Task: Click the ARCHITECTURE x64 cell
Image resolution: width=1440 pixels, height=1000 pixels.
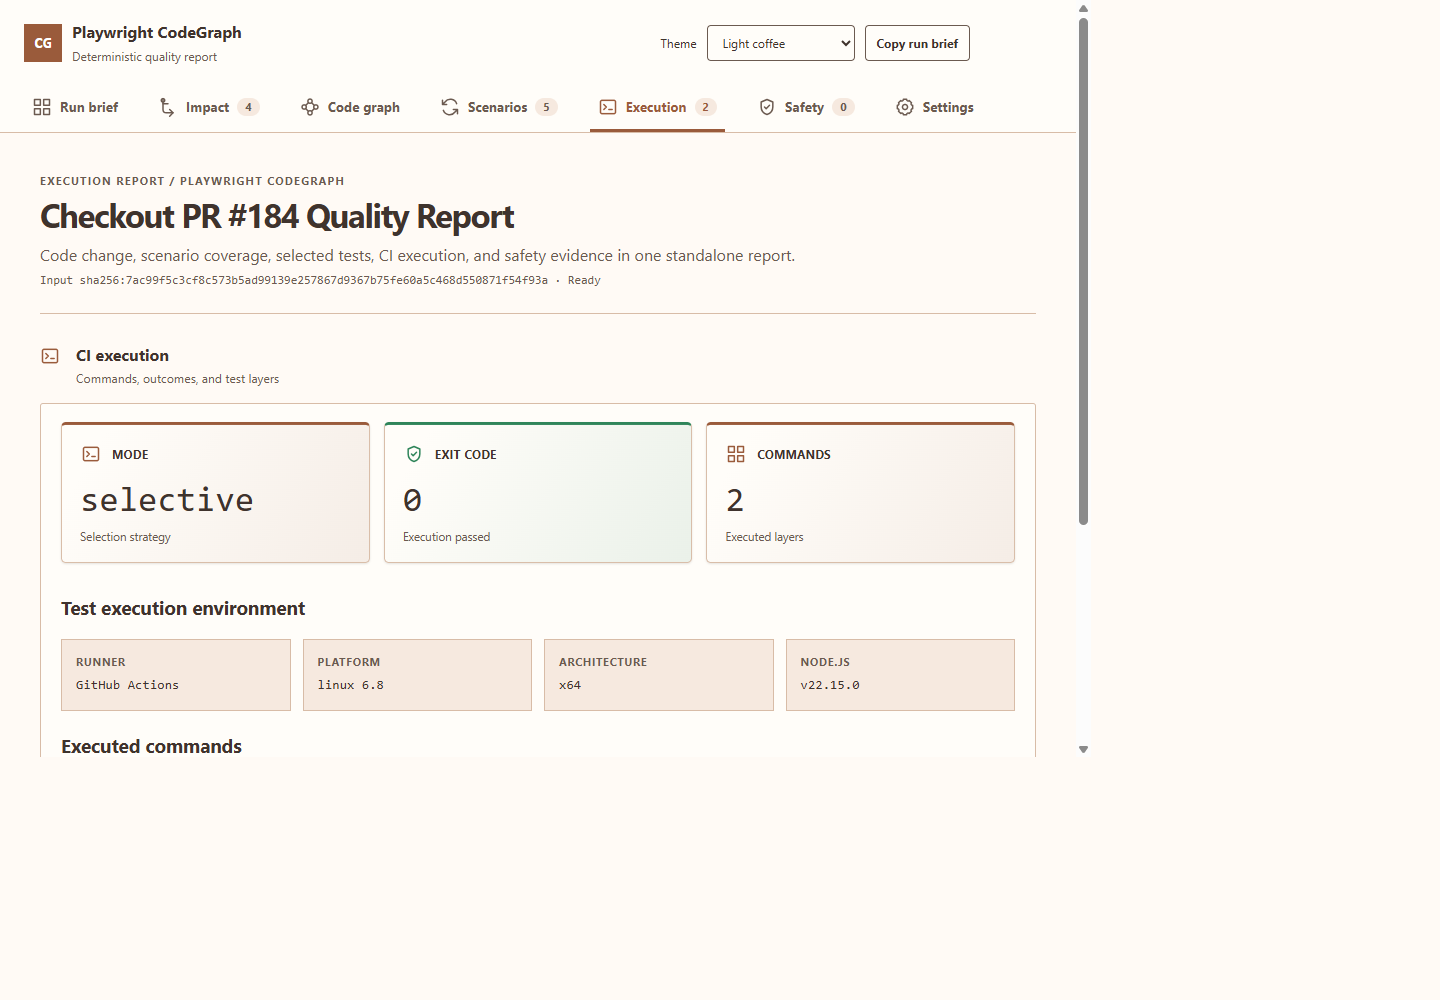Action: click(x=659, y=675)
